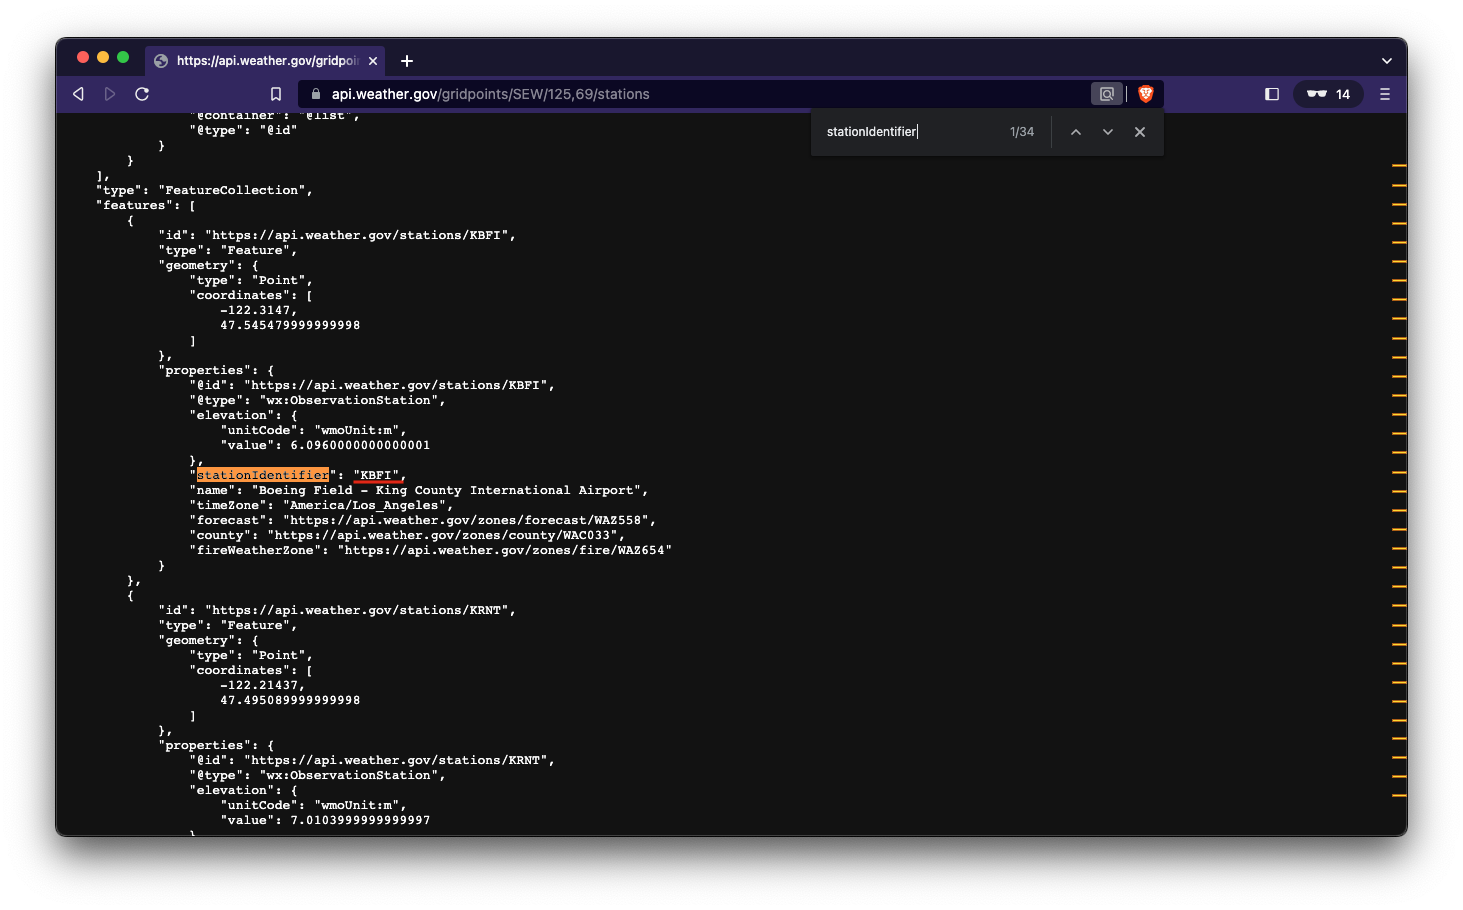This screenshot has height=910, width=1463.
Task: Reload the current page
Action: click(142, 94)
